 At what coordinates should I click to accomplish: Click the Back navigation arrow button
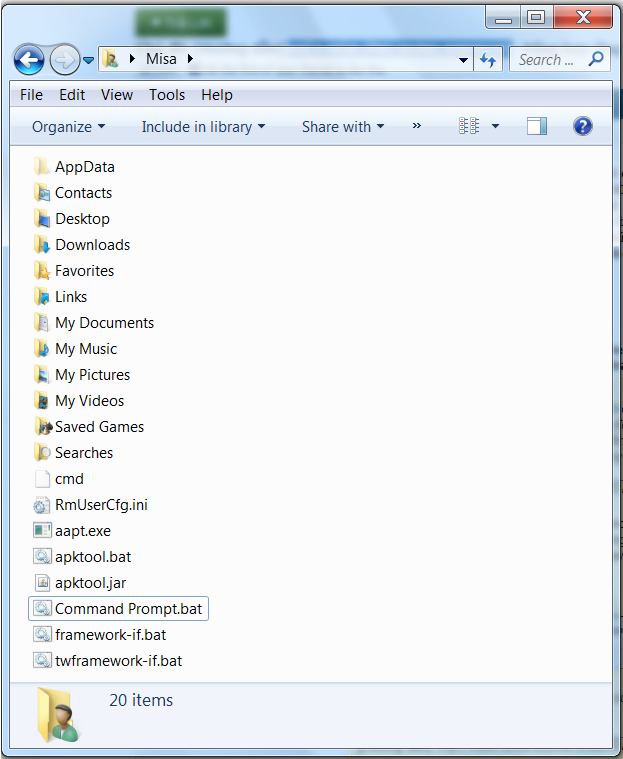tap(29, 60)
